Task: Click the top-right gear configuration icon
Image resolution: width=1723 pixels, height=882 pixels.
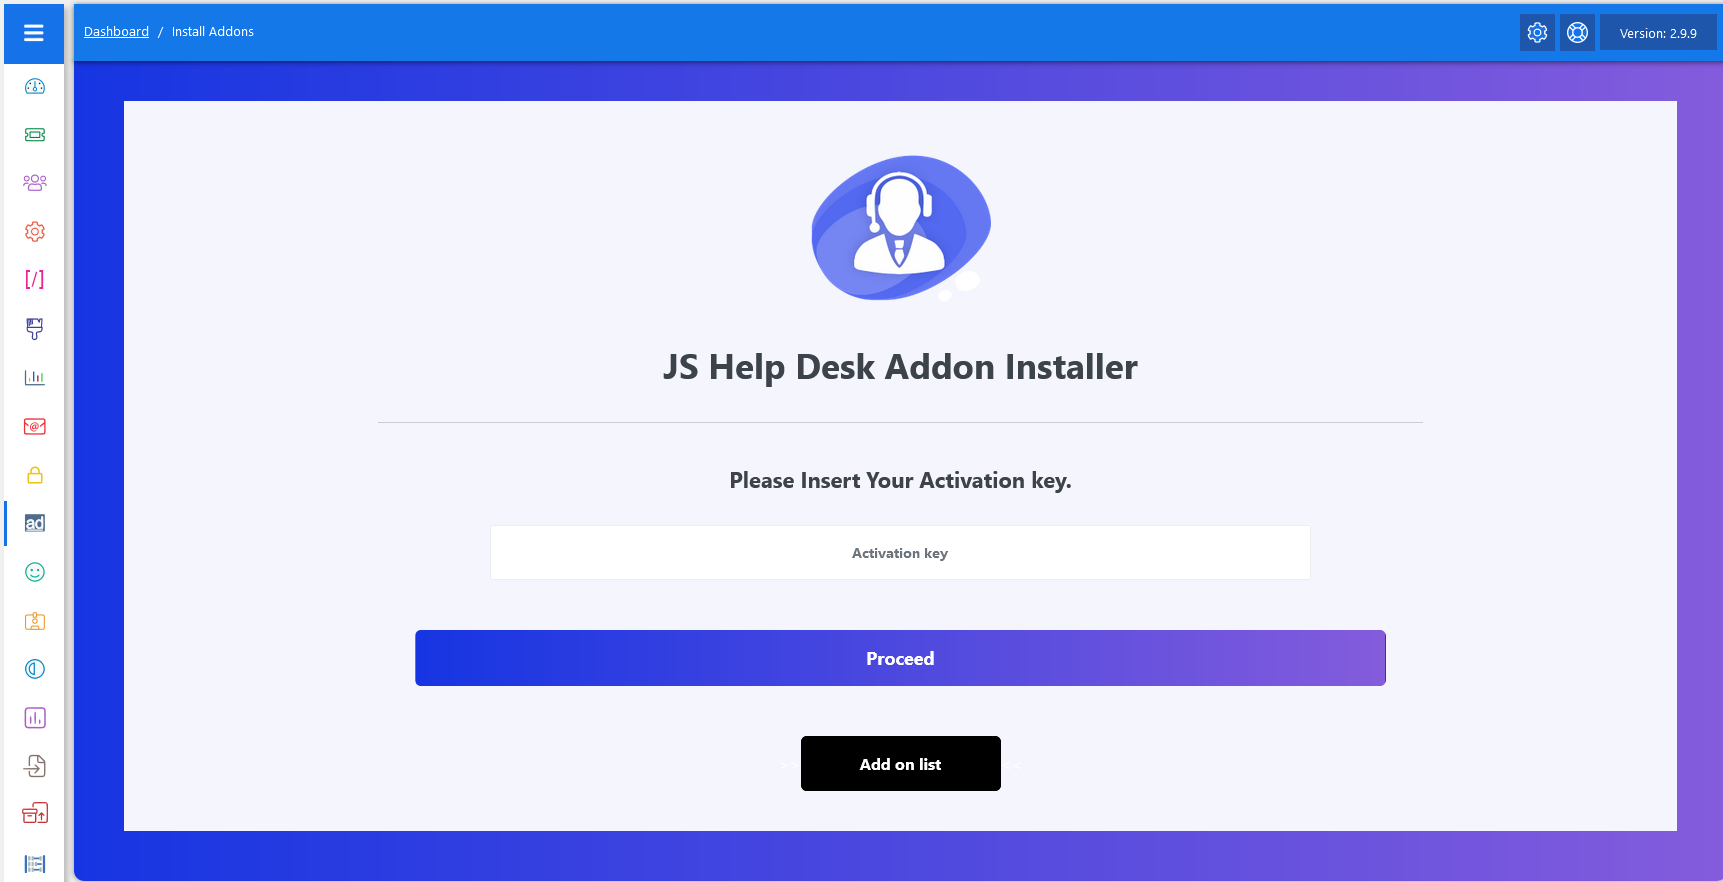Action: (1537, 33)
